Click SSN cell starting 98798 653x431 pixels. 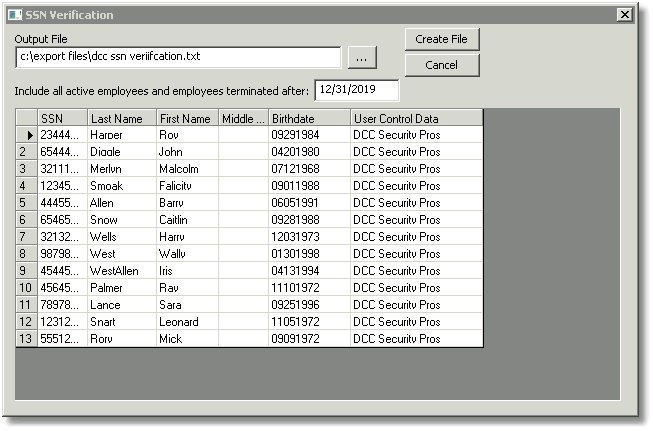click(62, 254)
